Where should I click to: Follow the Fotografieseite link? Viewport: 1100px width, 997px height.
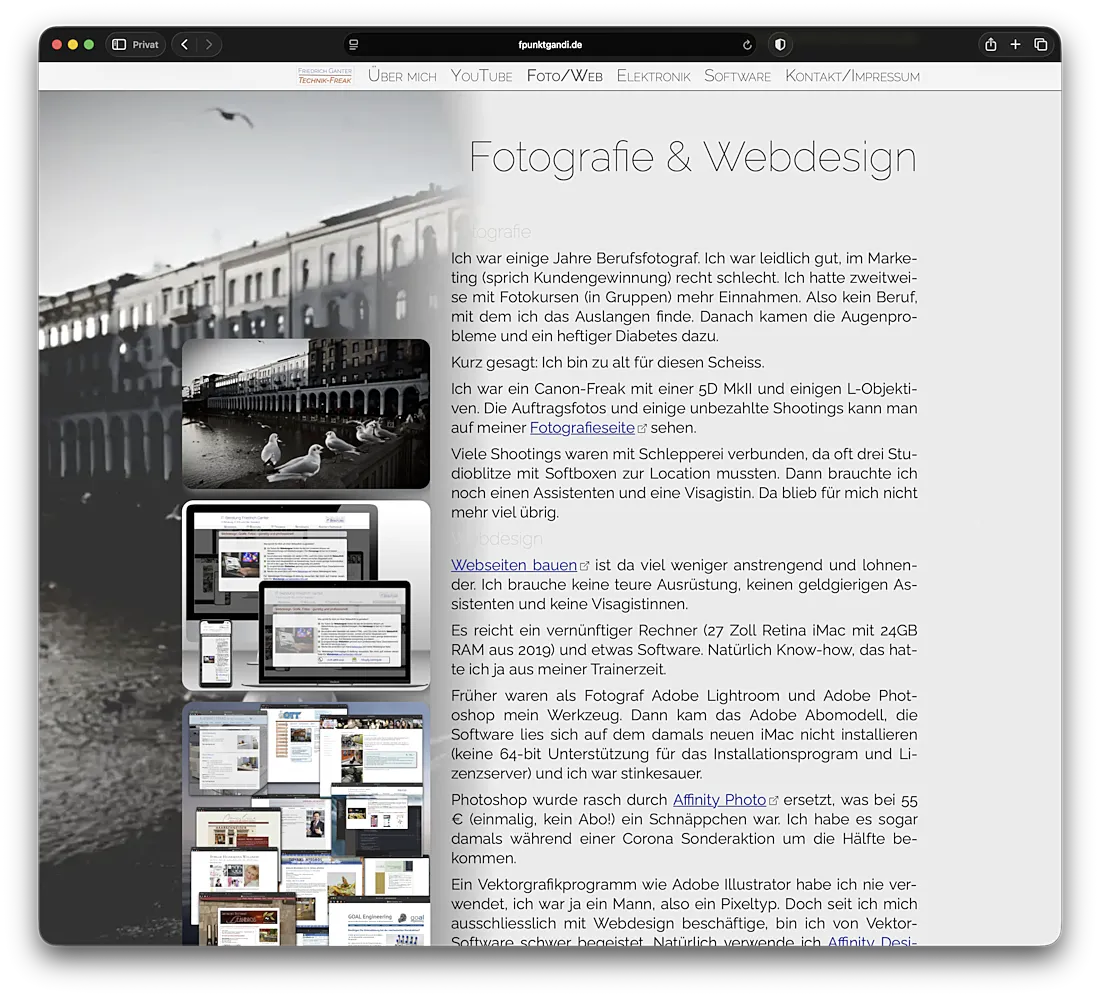582,428
